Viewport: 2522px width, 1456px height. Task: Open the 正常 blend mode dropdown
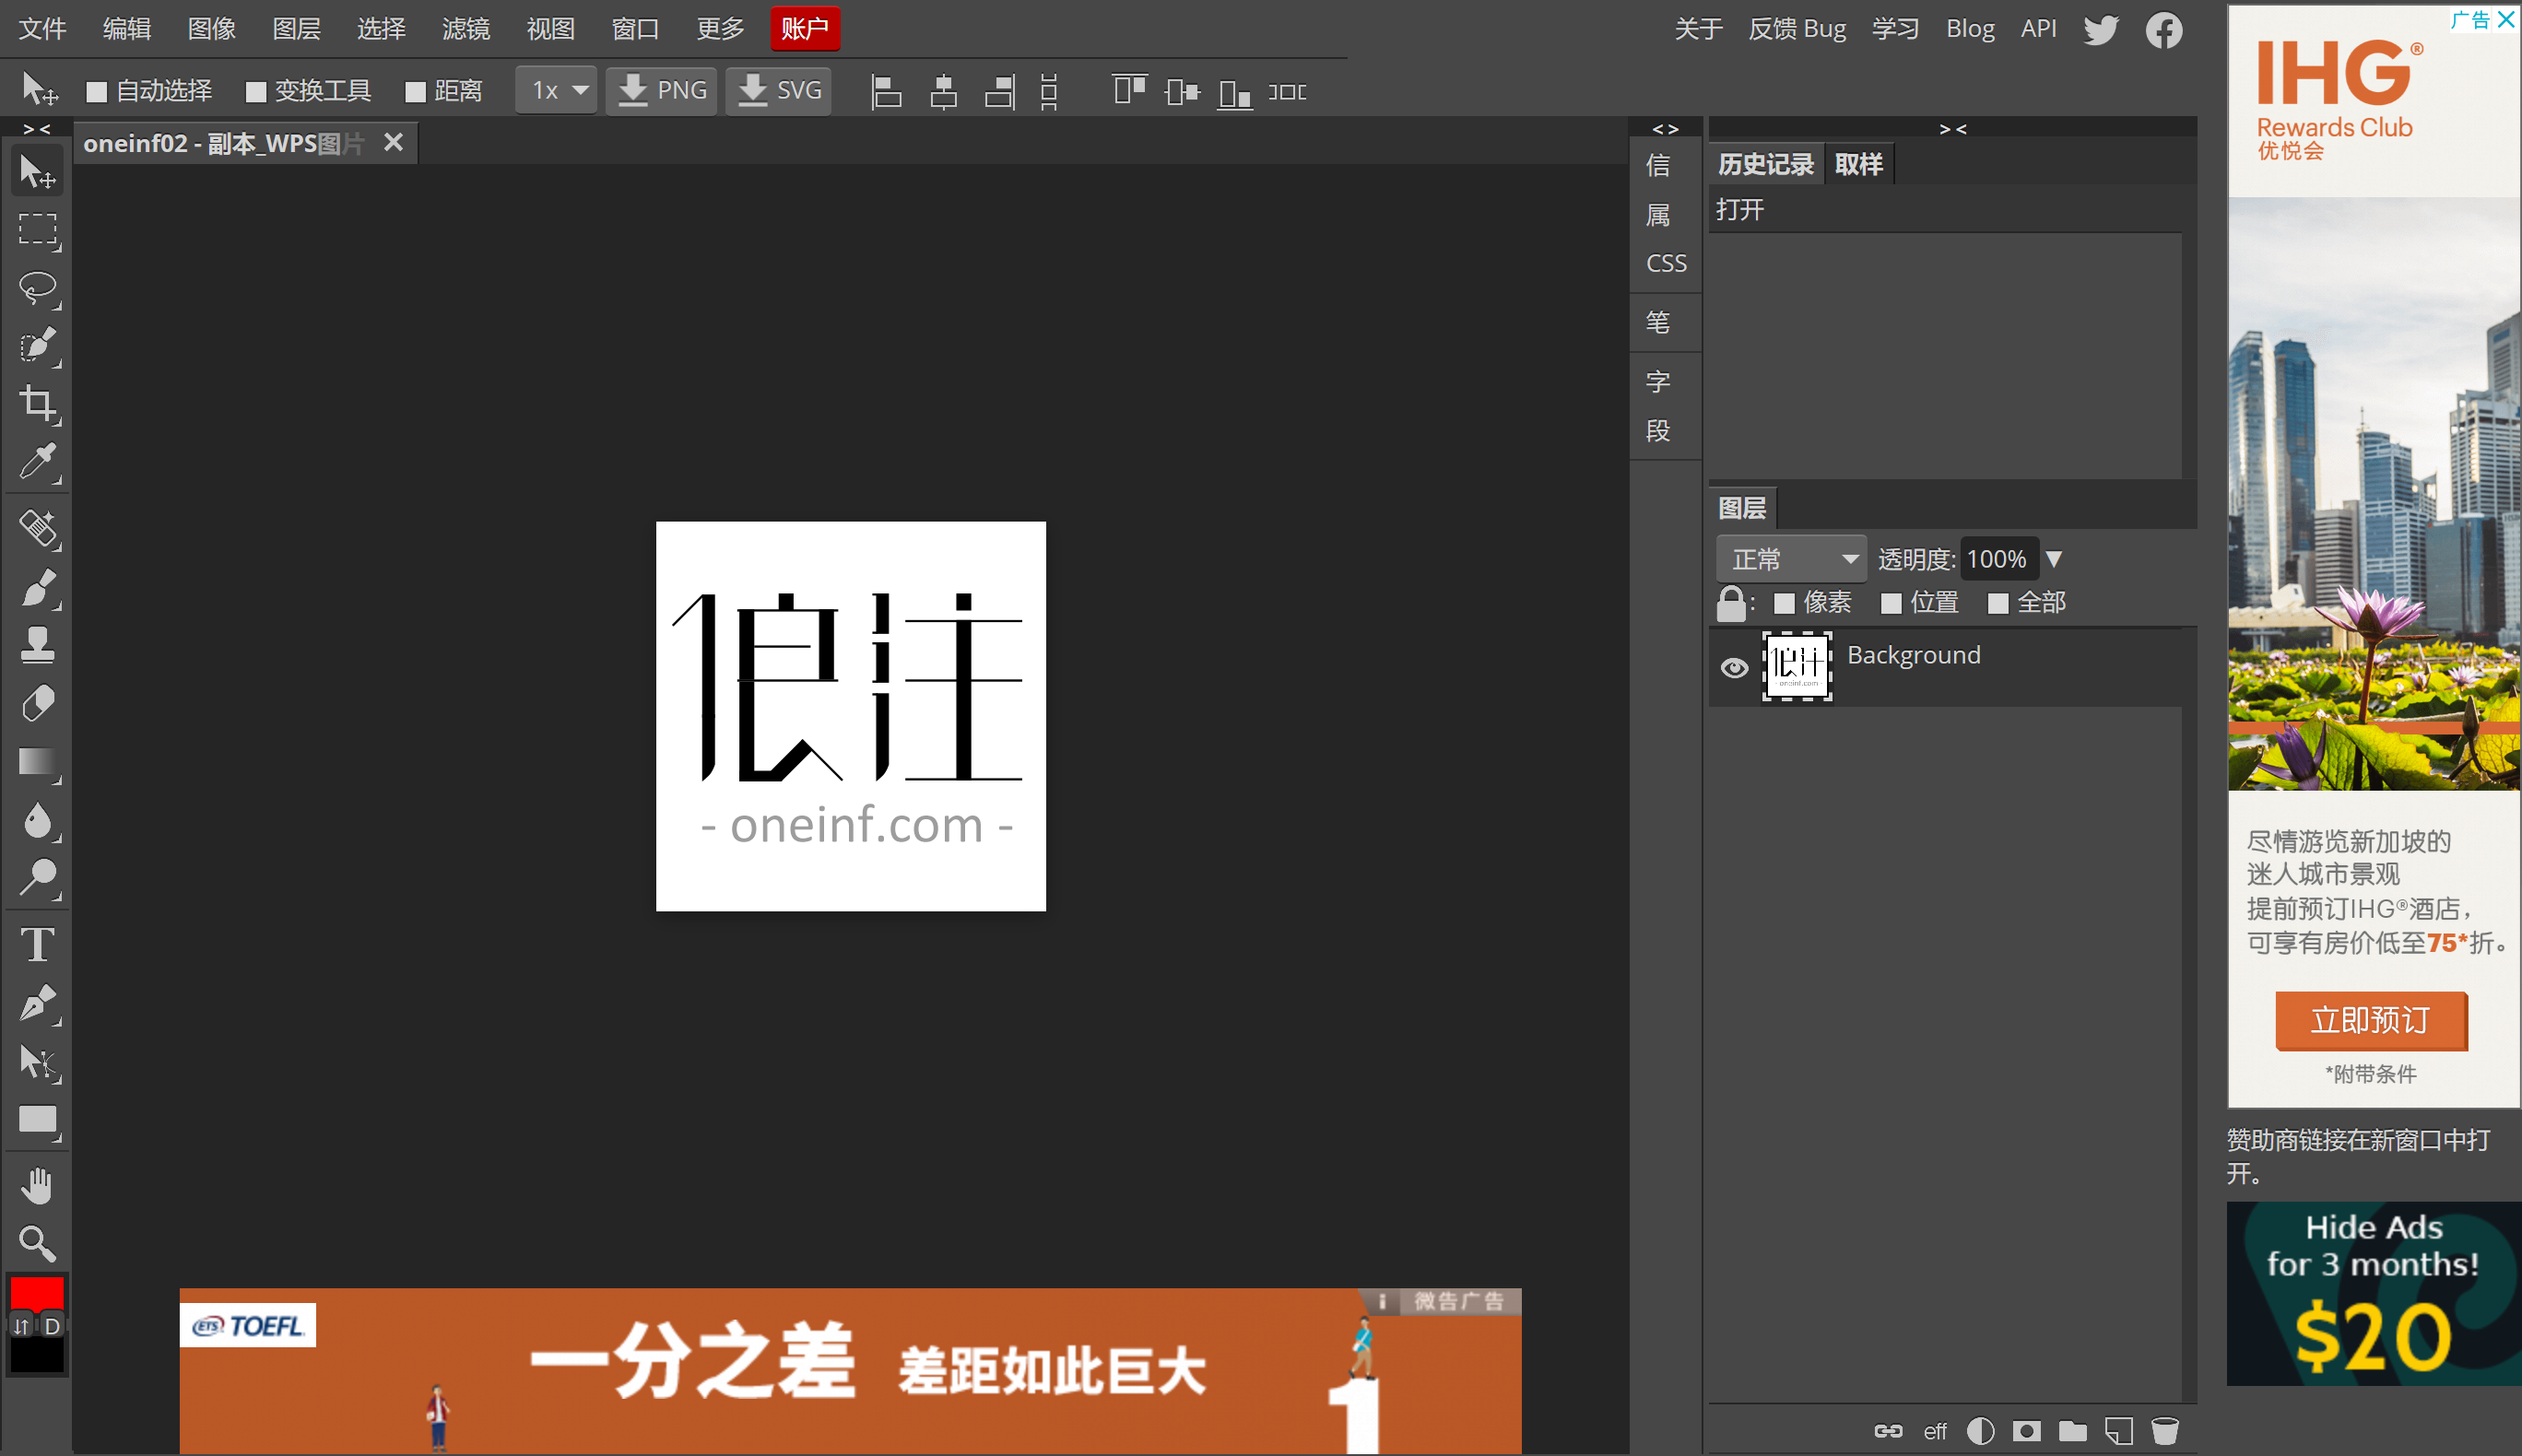pyautogui.click(x=1791, y=559)
